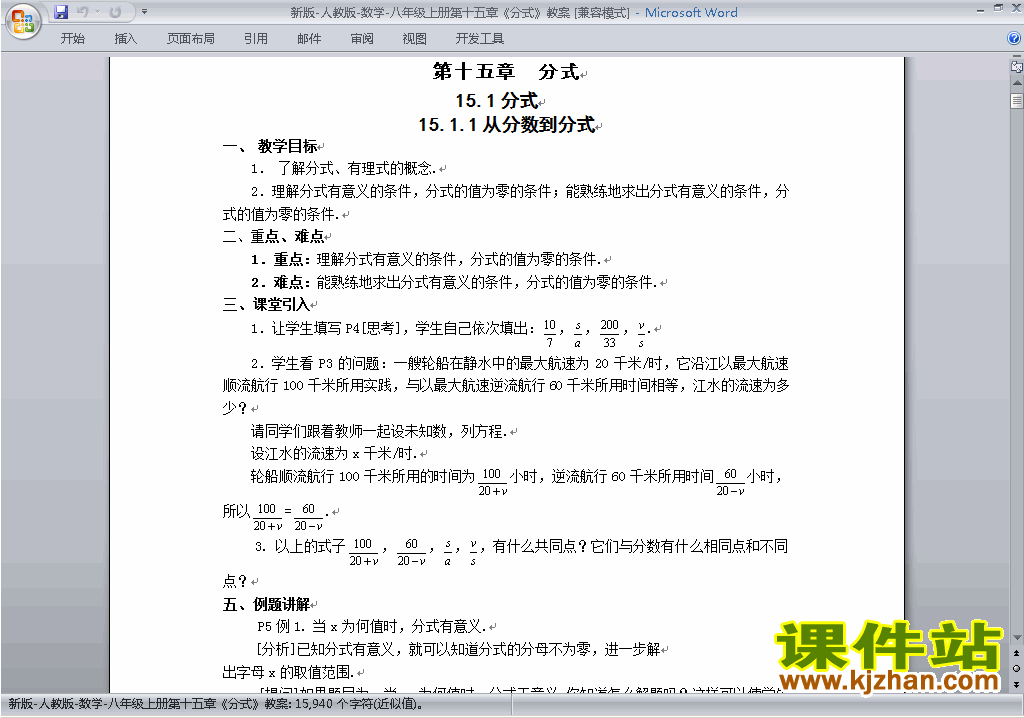Open the 开始 ribbon tab

tap(72, 39)
